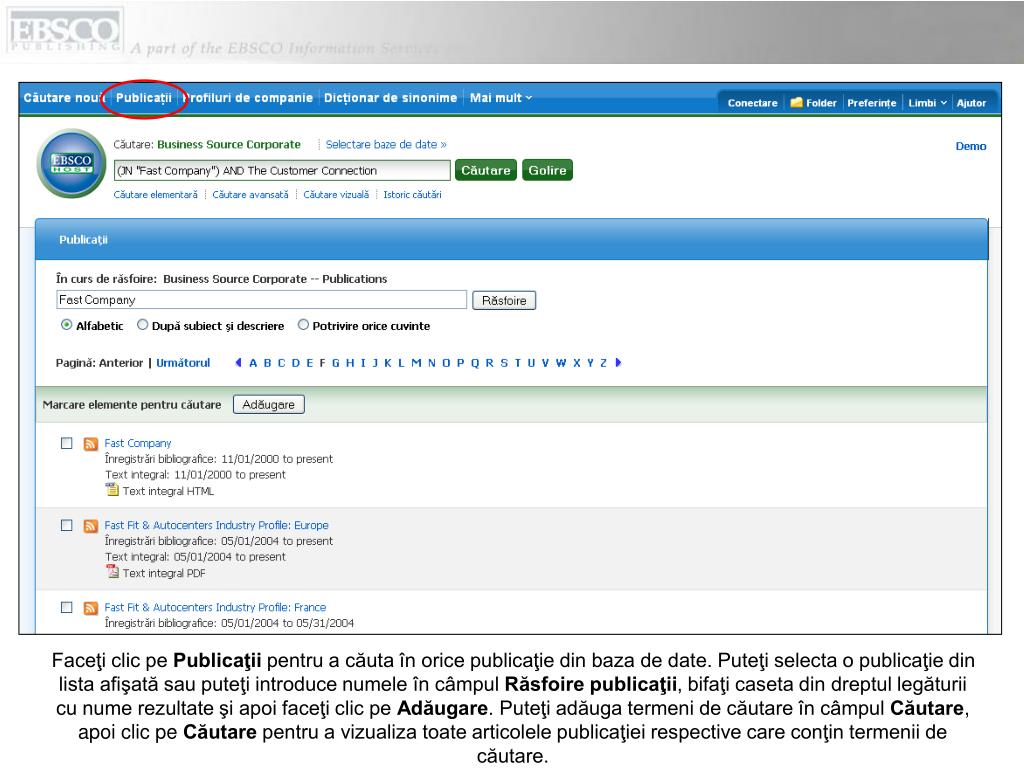Select După subiect și descriere option
1024x768 pixels.
[x=142, y=325]
